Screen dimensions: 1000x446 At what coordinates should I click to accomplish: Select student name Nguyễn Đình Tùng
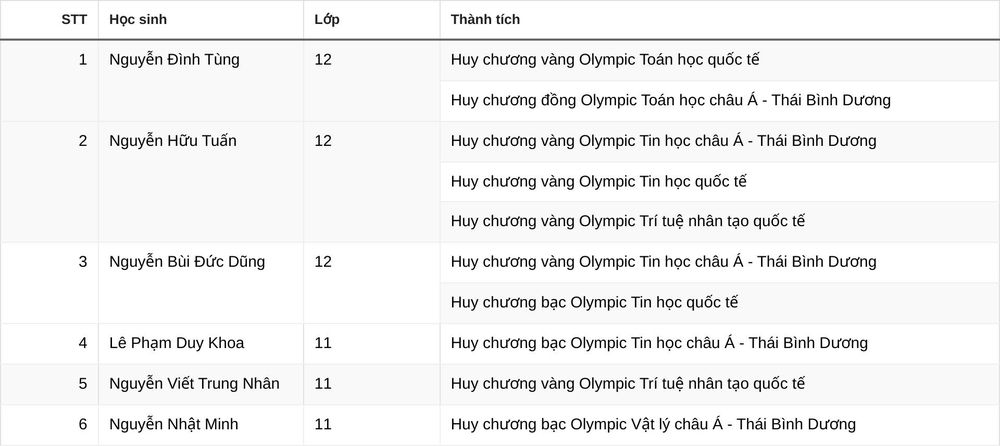click(174, 60)
